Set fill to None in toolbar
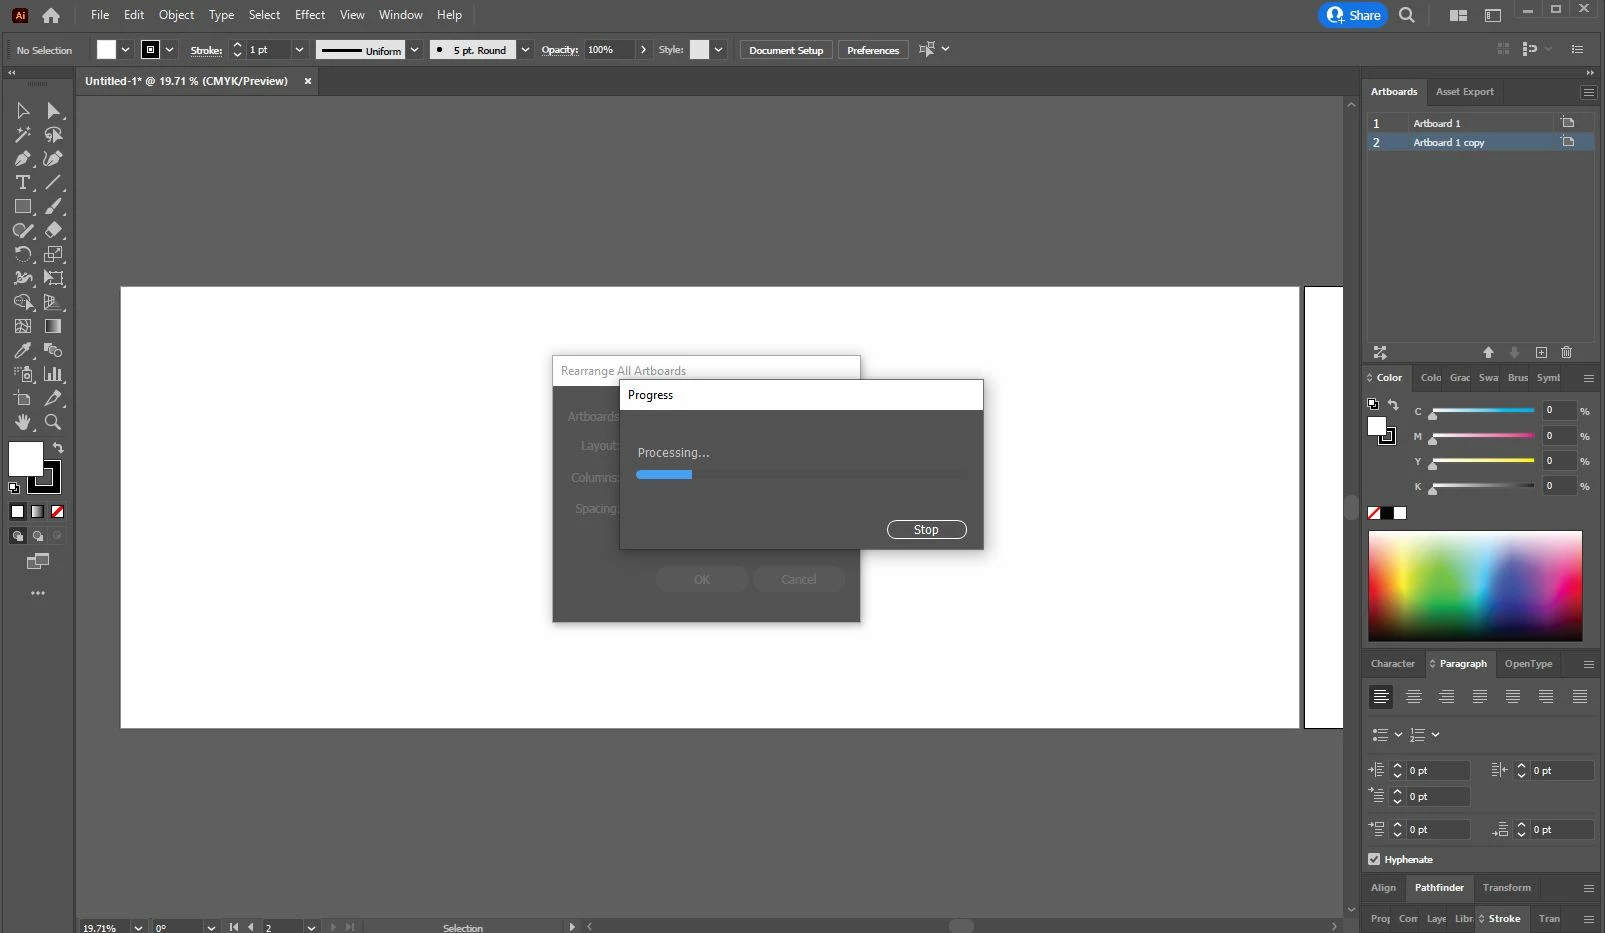The height and width of the screenshot is (933, 1605). coord(57,511)
